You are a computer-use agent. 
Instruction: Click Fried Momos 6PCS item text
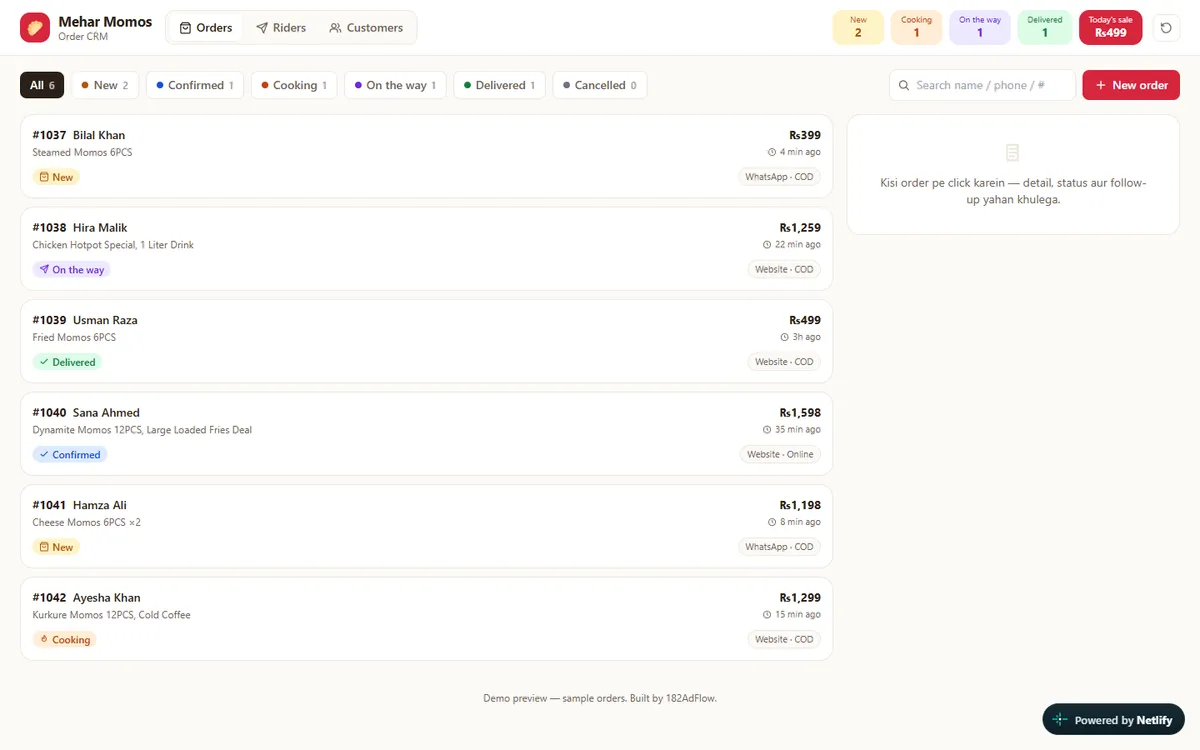[x=74, y=338]
